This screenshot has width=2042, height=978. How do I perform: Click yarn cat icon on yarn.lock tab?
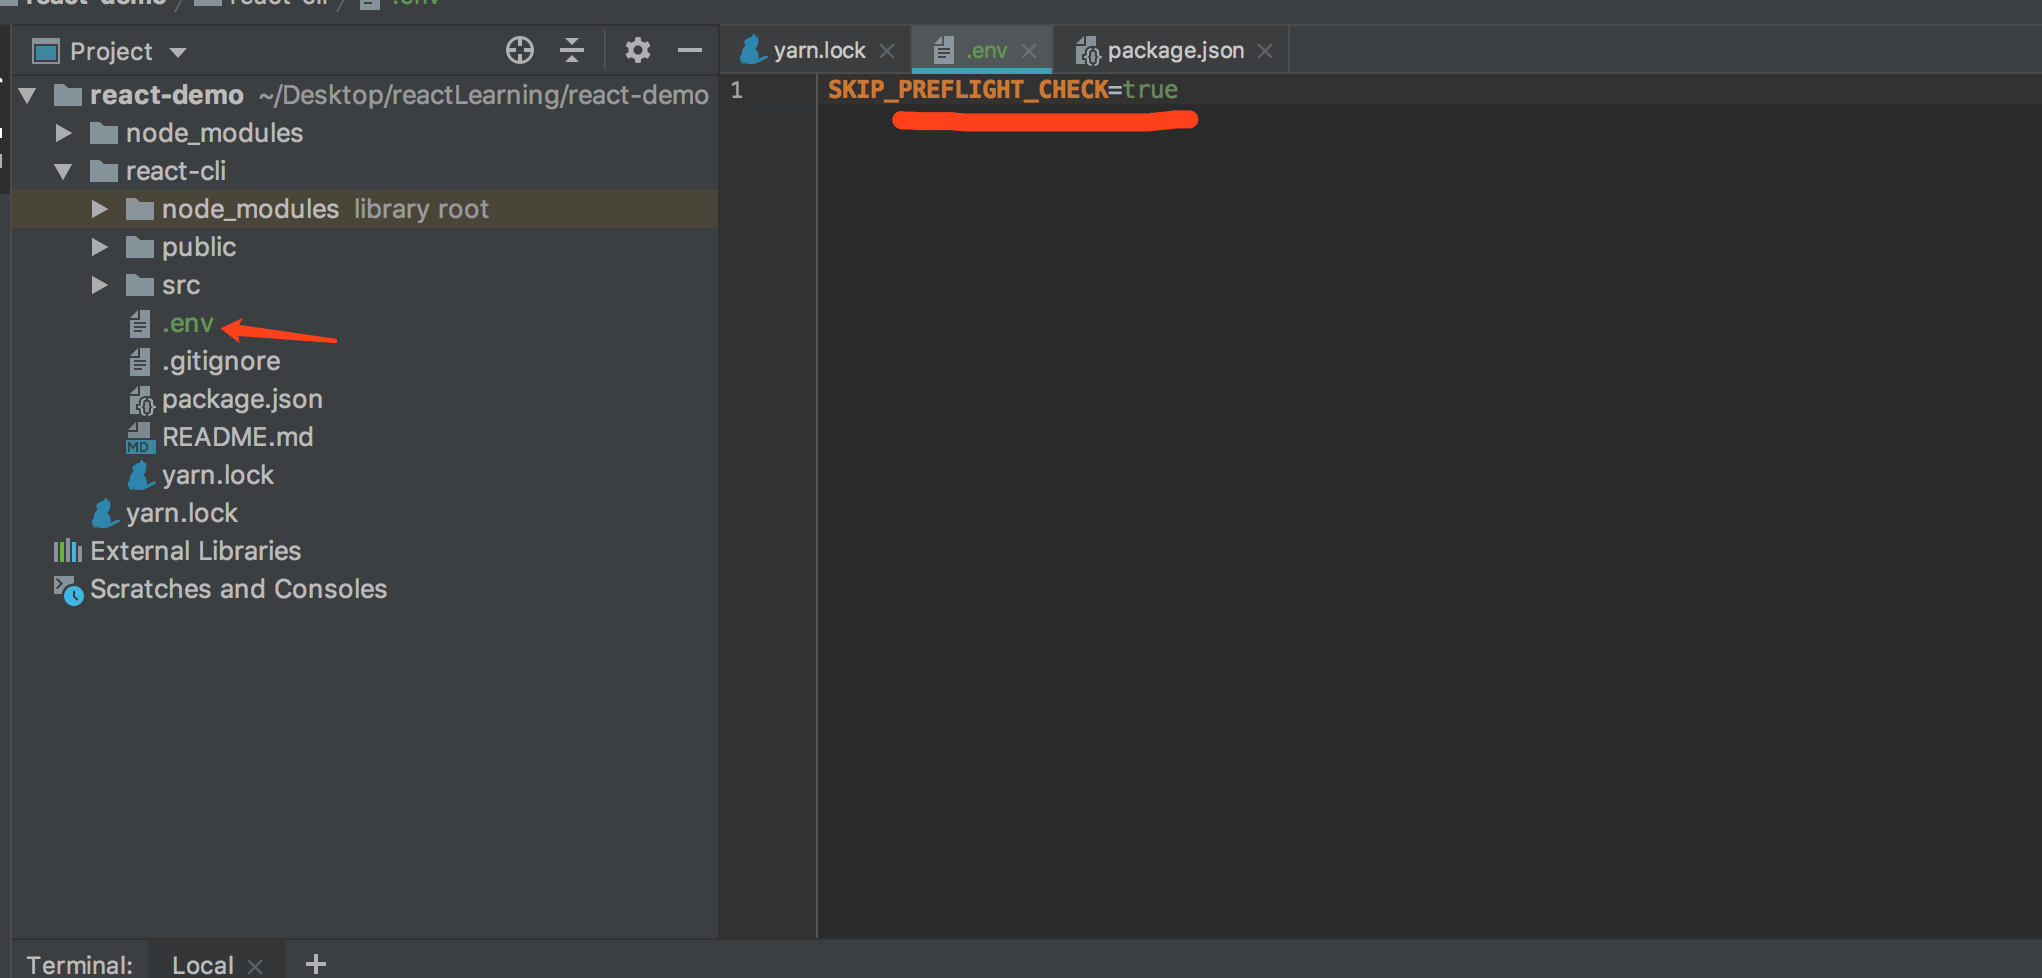tap(752, 49)
